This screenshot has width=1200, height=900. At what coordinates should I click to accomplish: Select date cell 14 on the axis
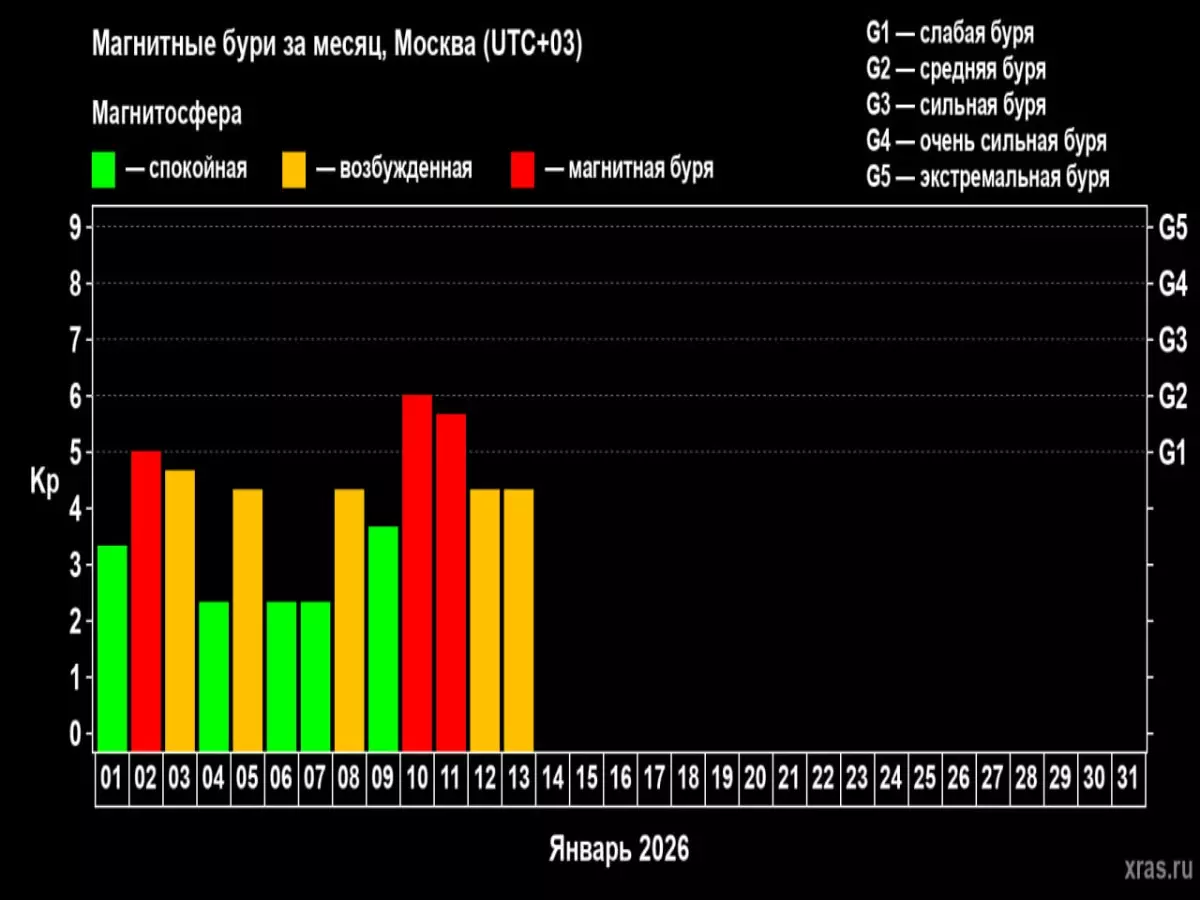(x=552, y=779)
